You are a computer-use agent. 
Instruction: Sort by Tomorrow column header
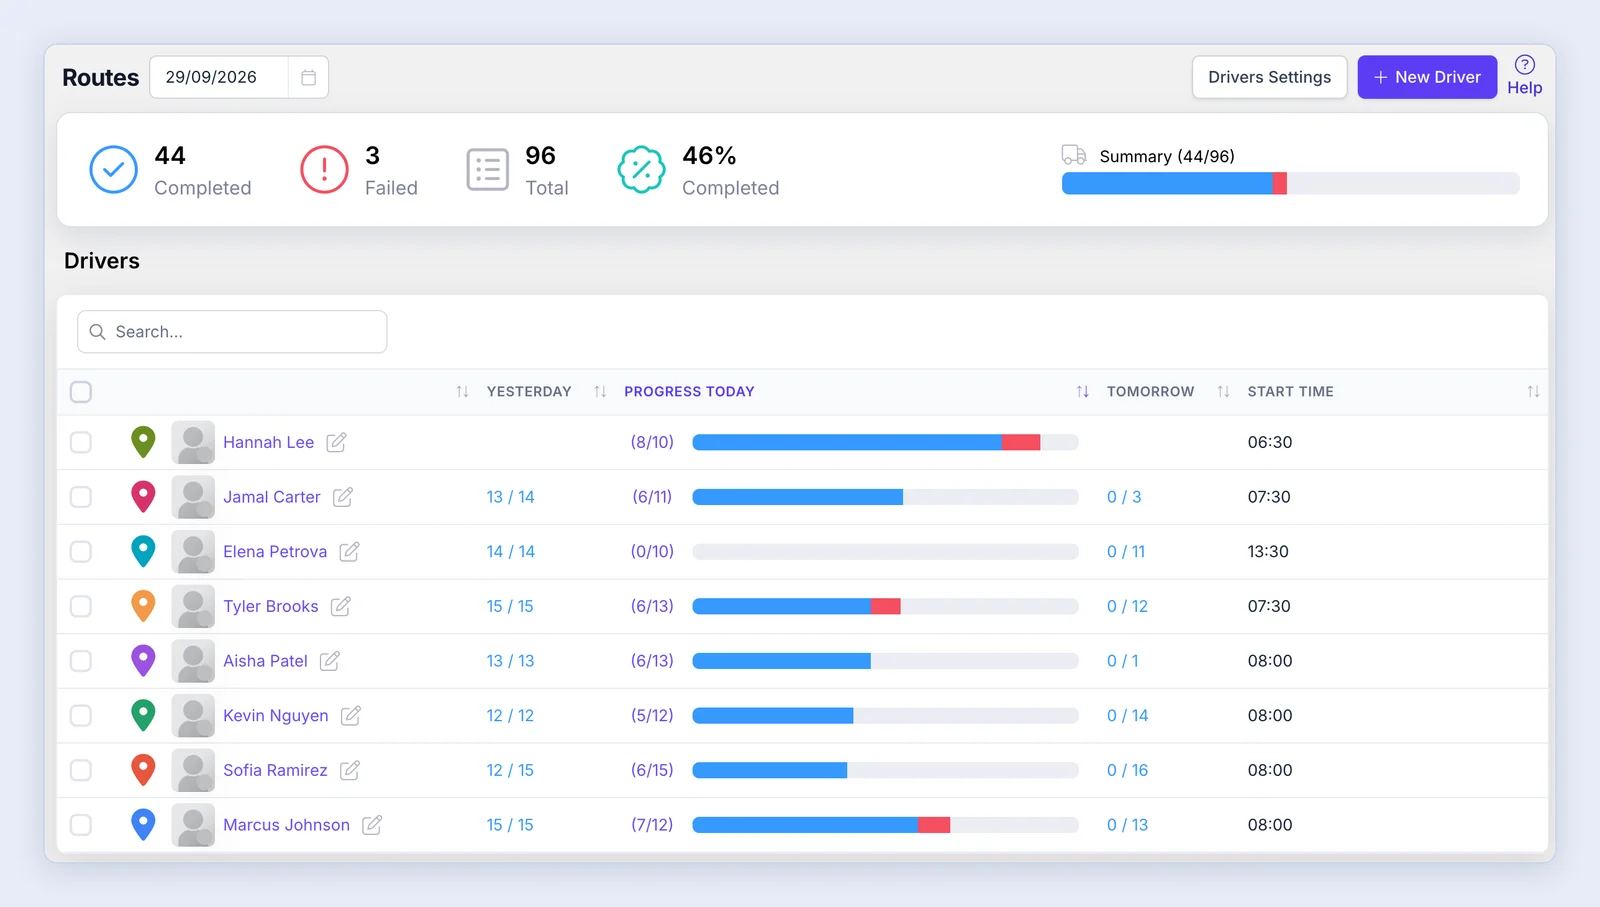pos(1150,392)
